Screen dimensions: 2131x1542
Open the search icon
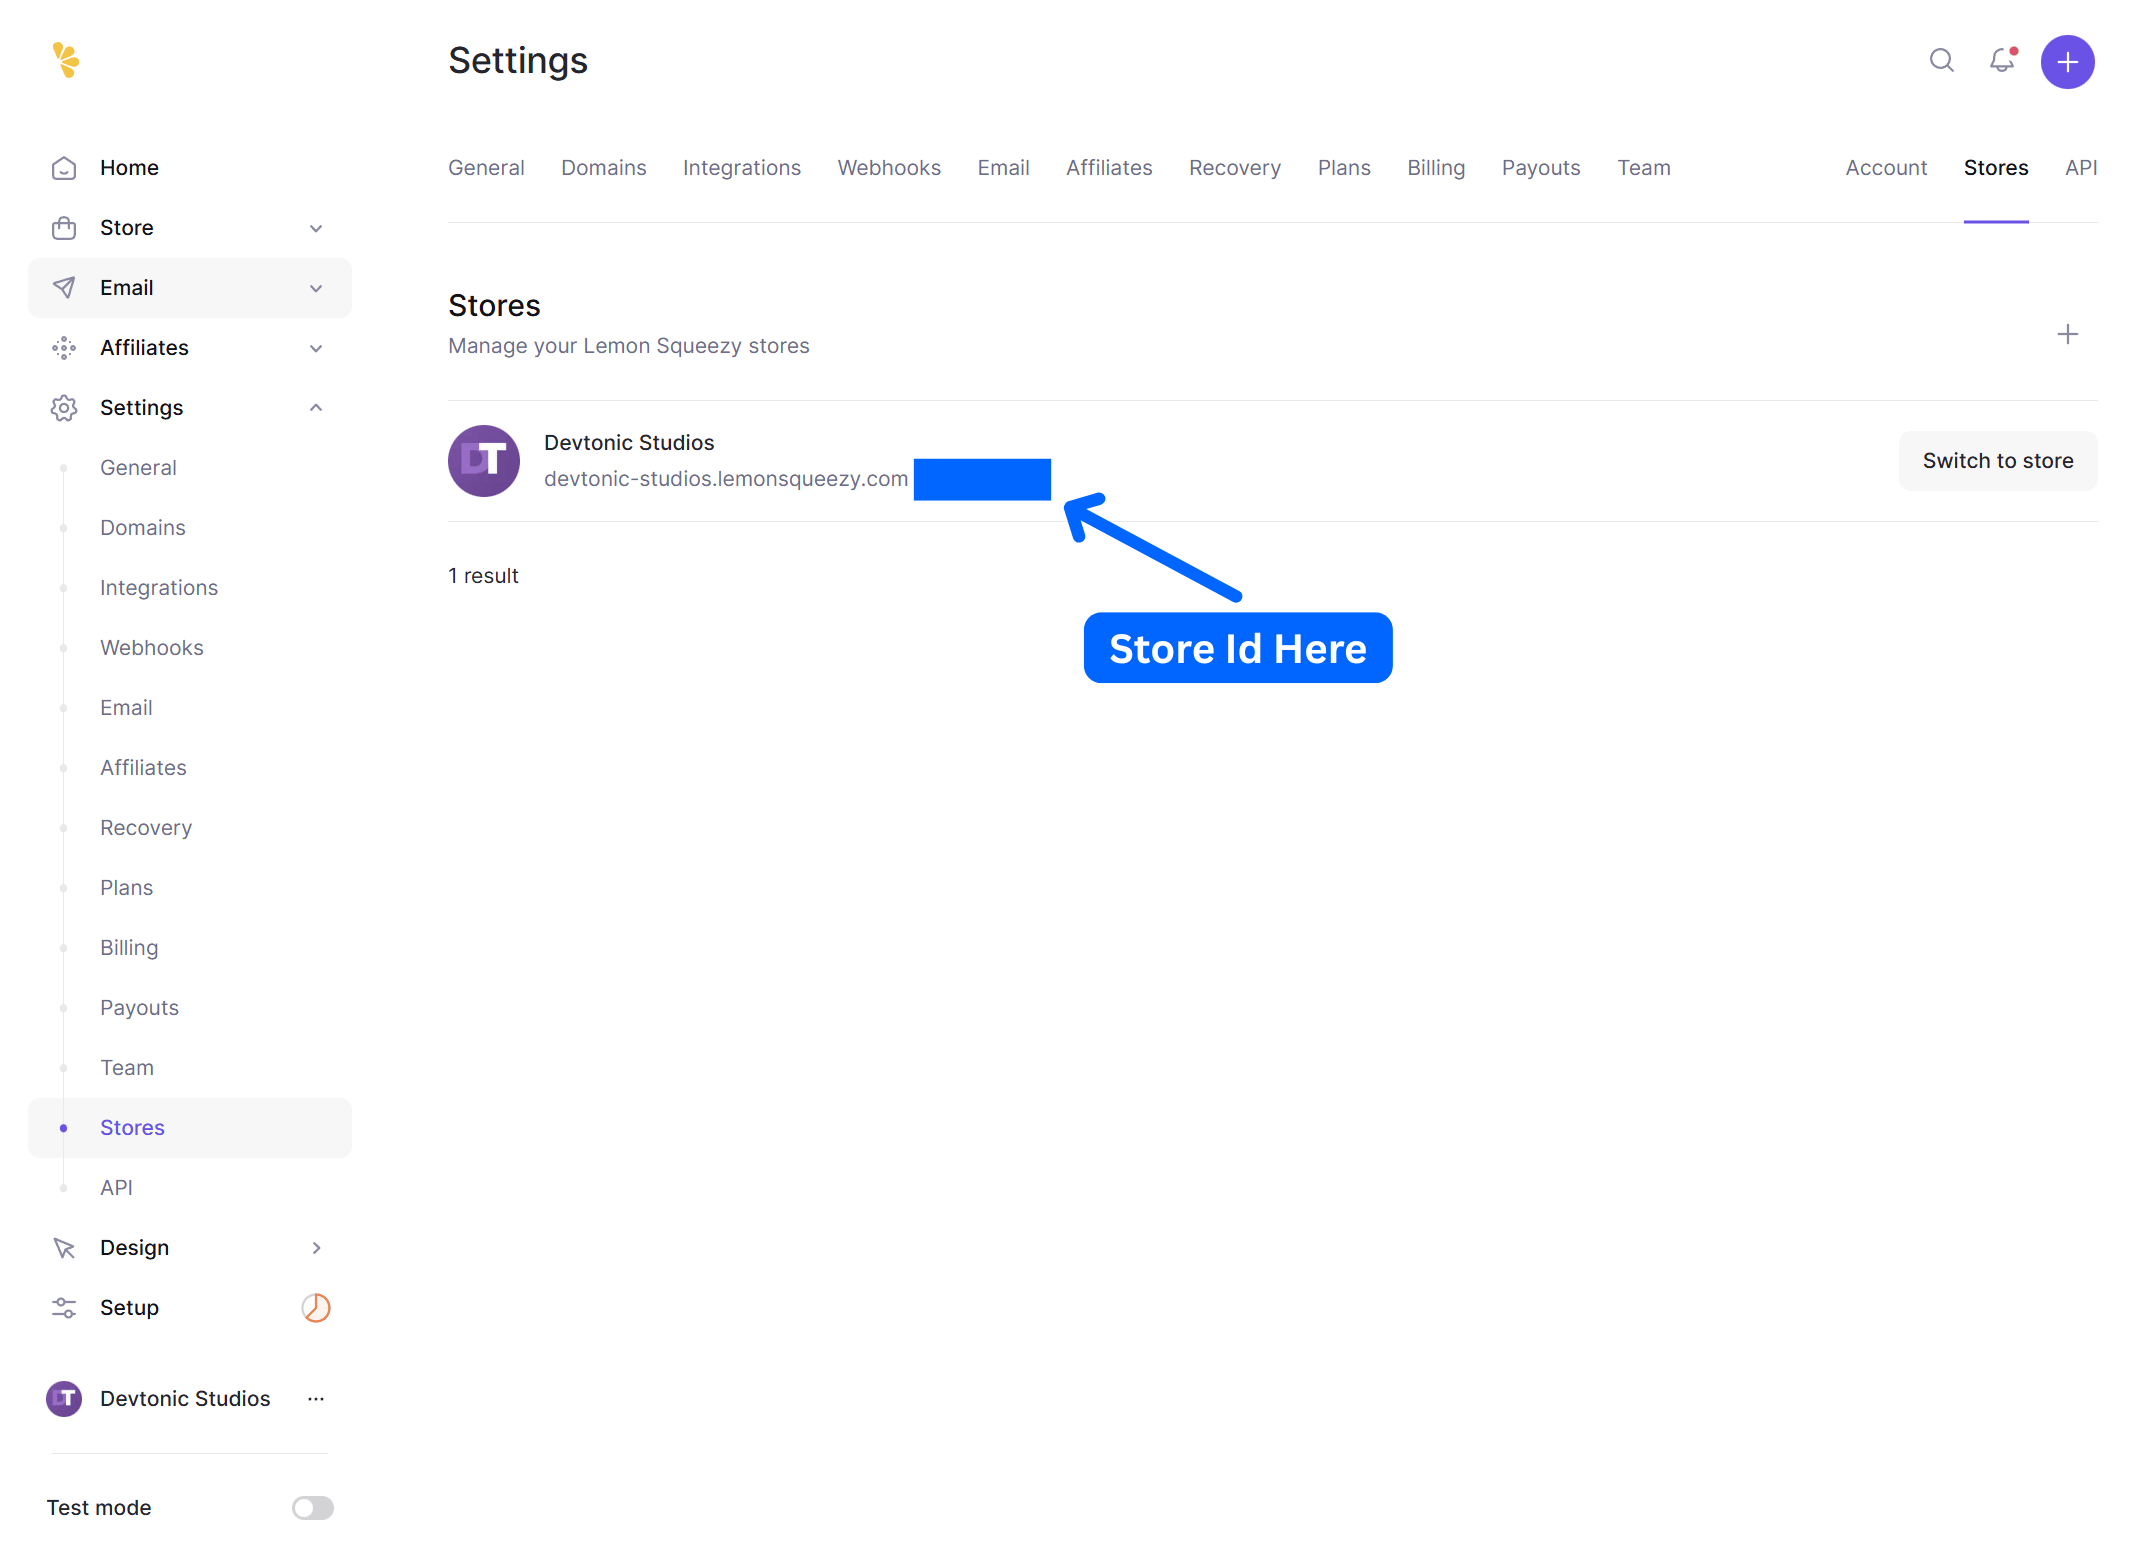(x=1941, y=61)
